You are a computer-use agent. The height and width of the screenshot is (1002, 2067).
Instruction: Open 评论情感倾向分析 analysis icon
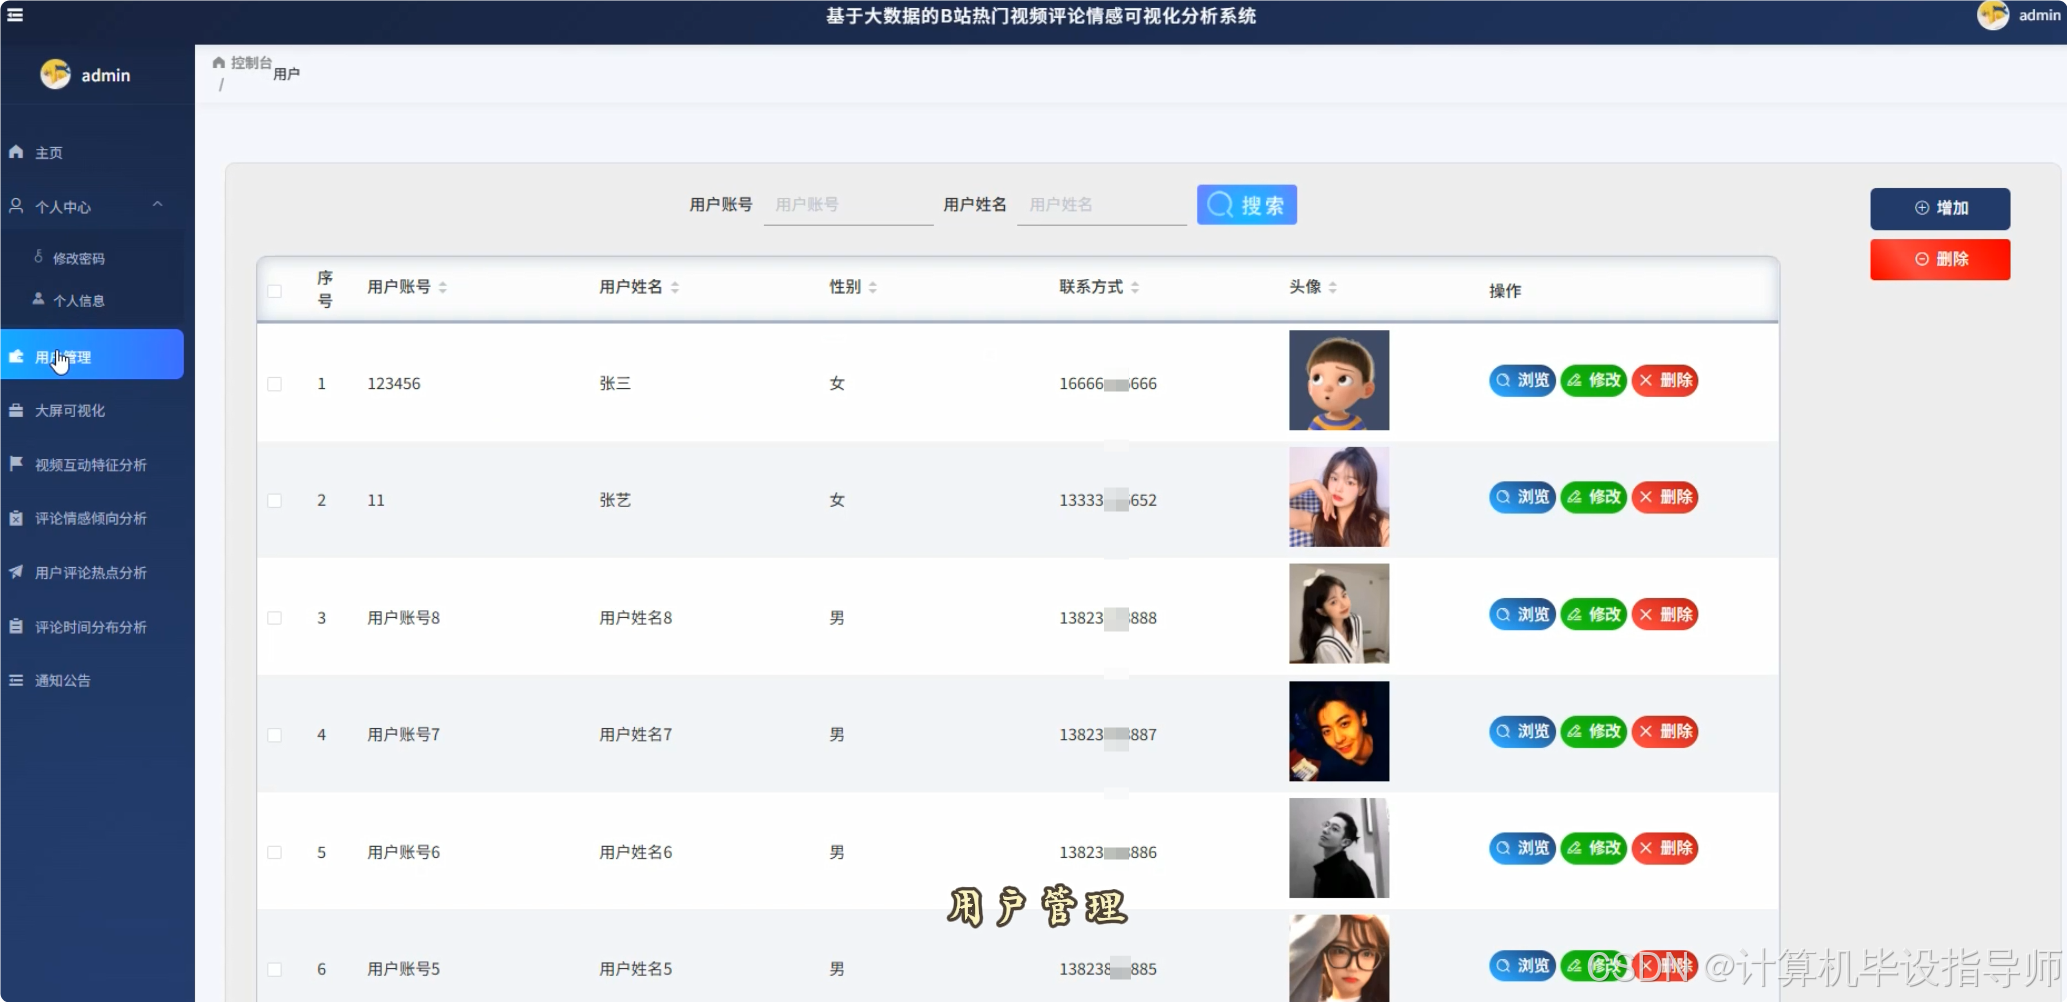14,518
